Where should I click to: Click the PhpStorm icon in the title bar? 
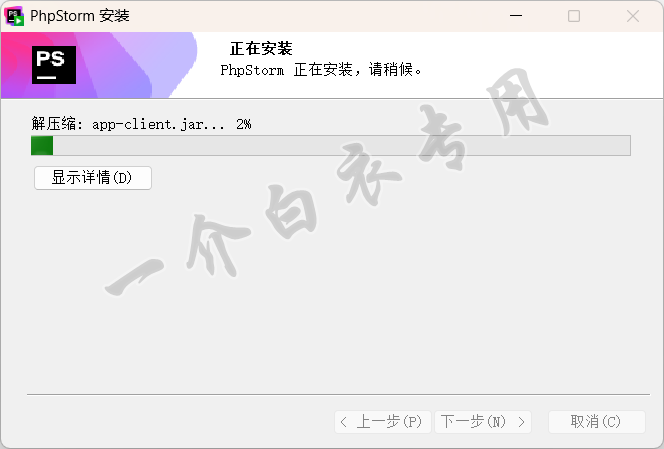tap(14, 16)
